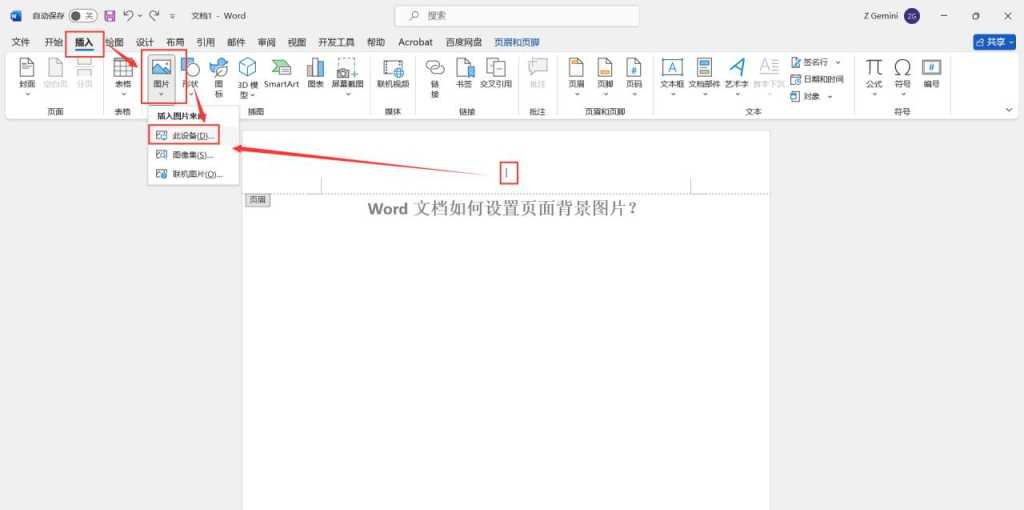Viewport: 1024px width, 510px height.
Task: Open the 页眉和页脚 ribbon tab
Action: tap(517, 42)
